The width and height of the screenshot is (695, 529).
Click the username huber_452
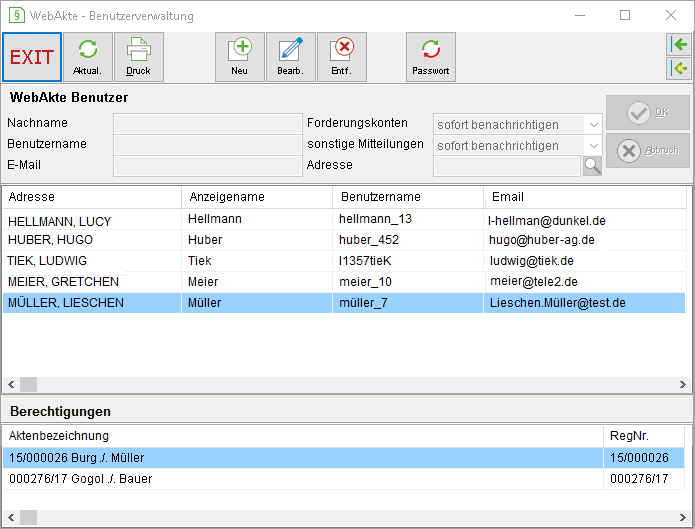369,240
